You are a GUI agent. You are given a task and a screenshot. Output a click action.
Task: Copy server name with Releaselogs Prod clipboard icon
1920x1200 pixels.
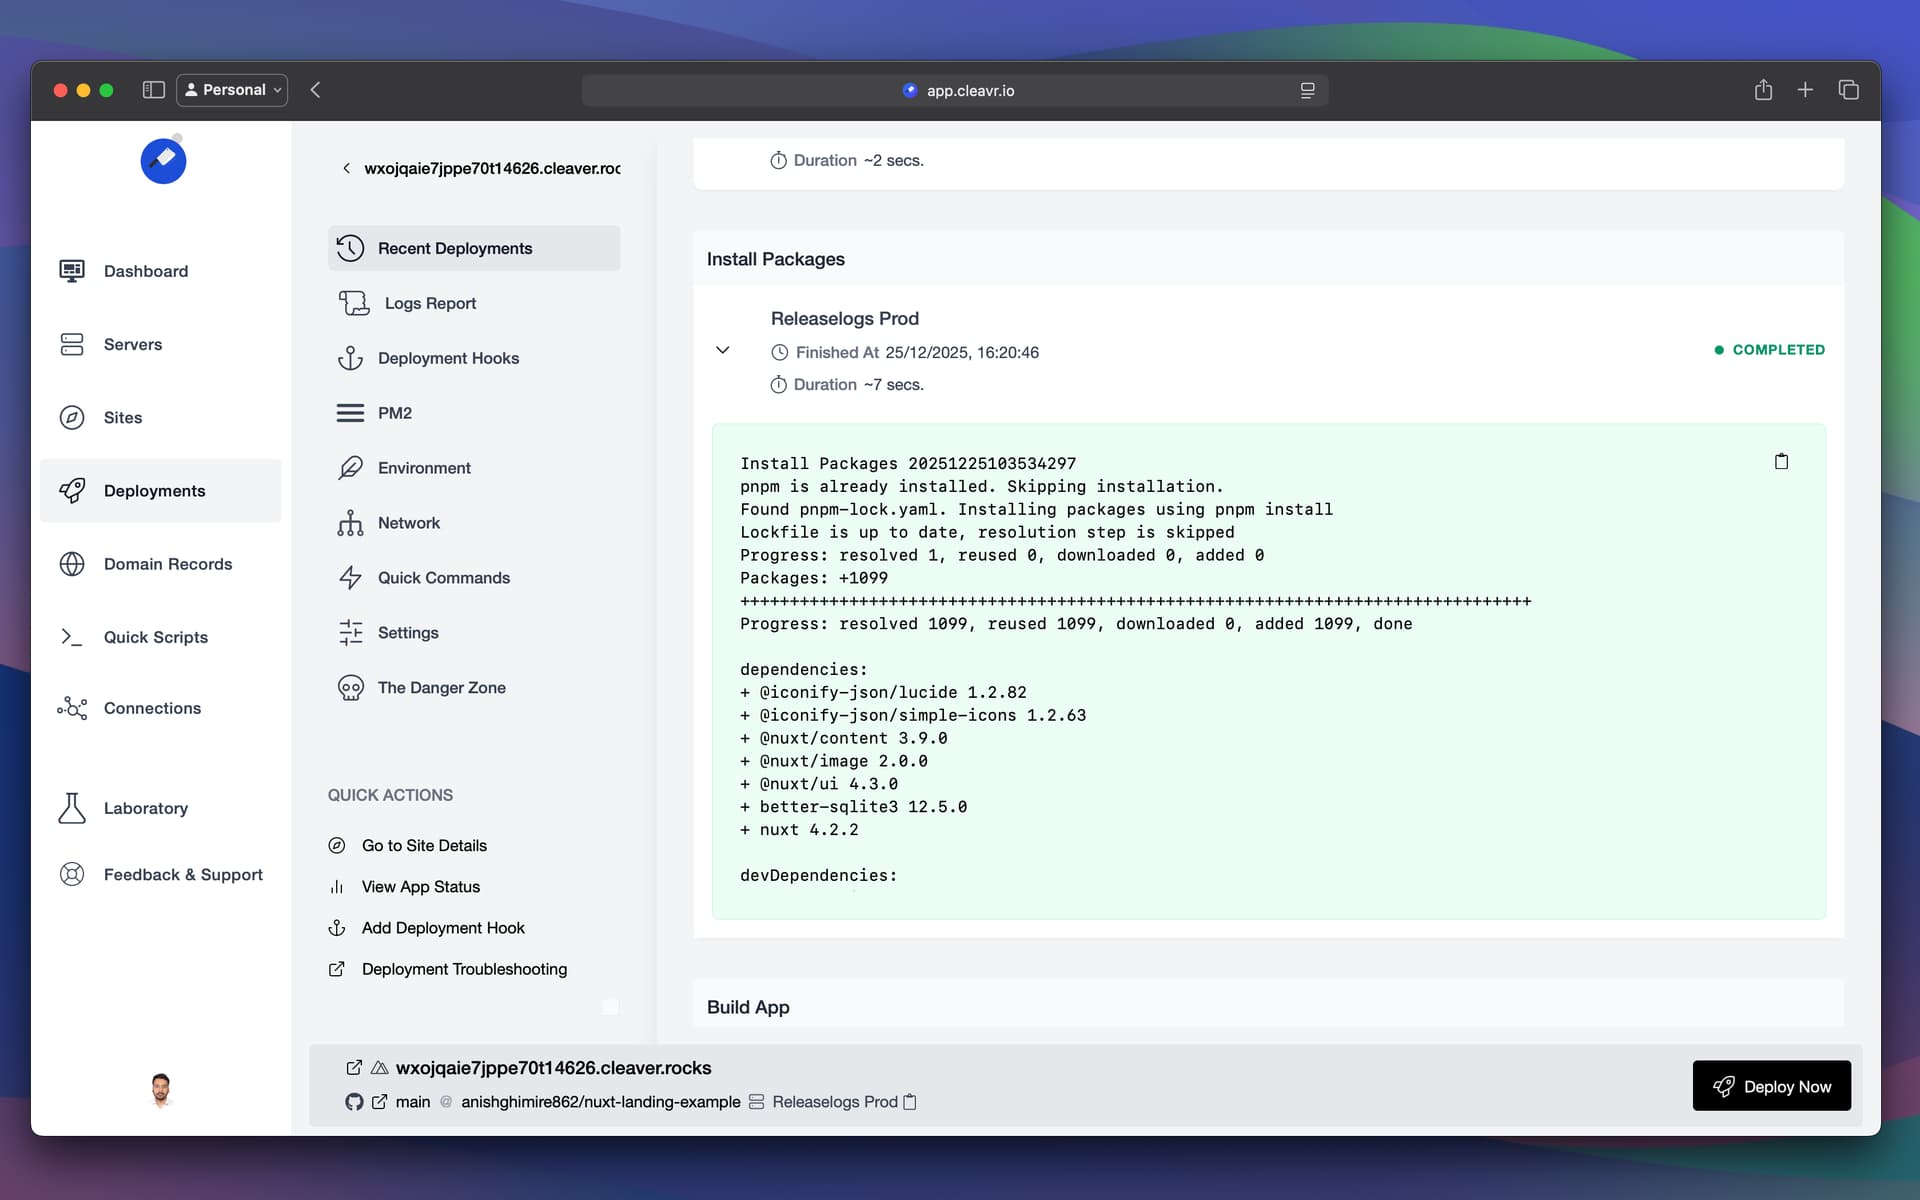click(910, 1102)
